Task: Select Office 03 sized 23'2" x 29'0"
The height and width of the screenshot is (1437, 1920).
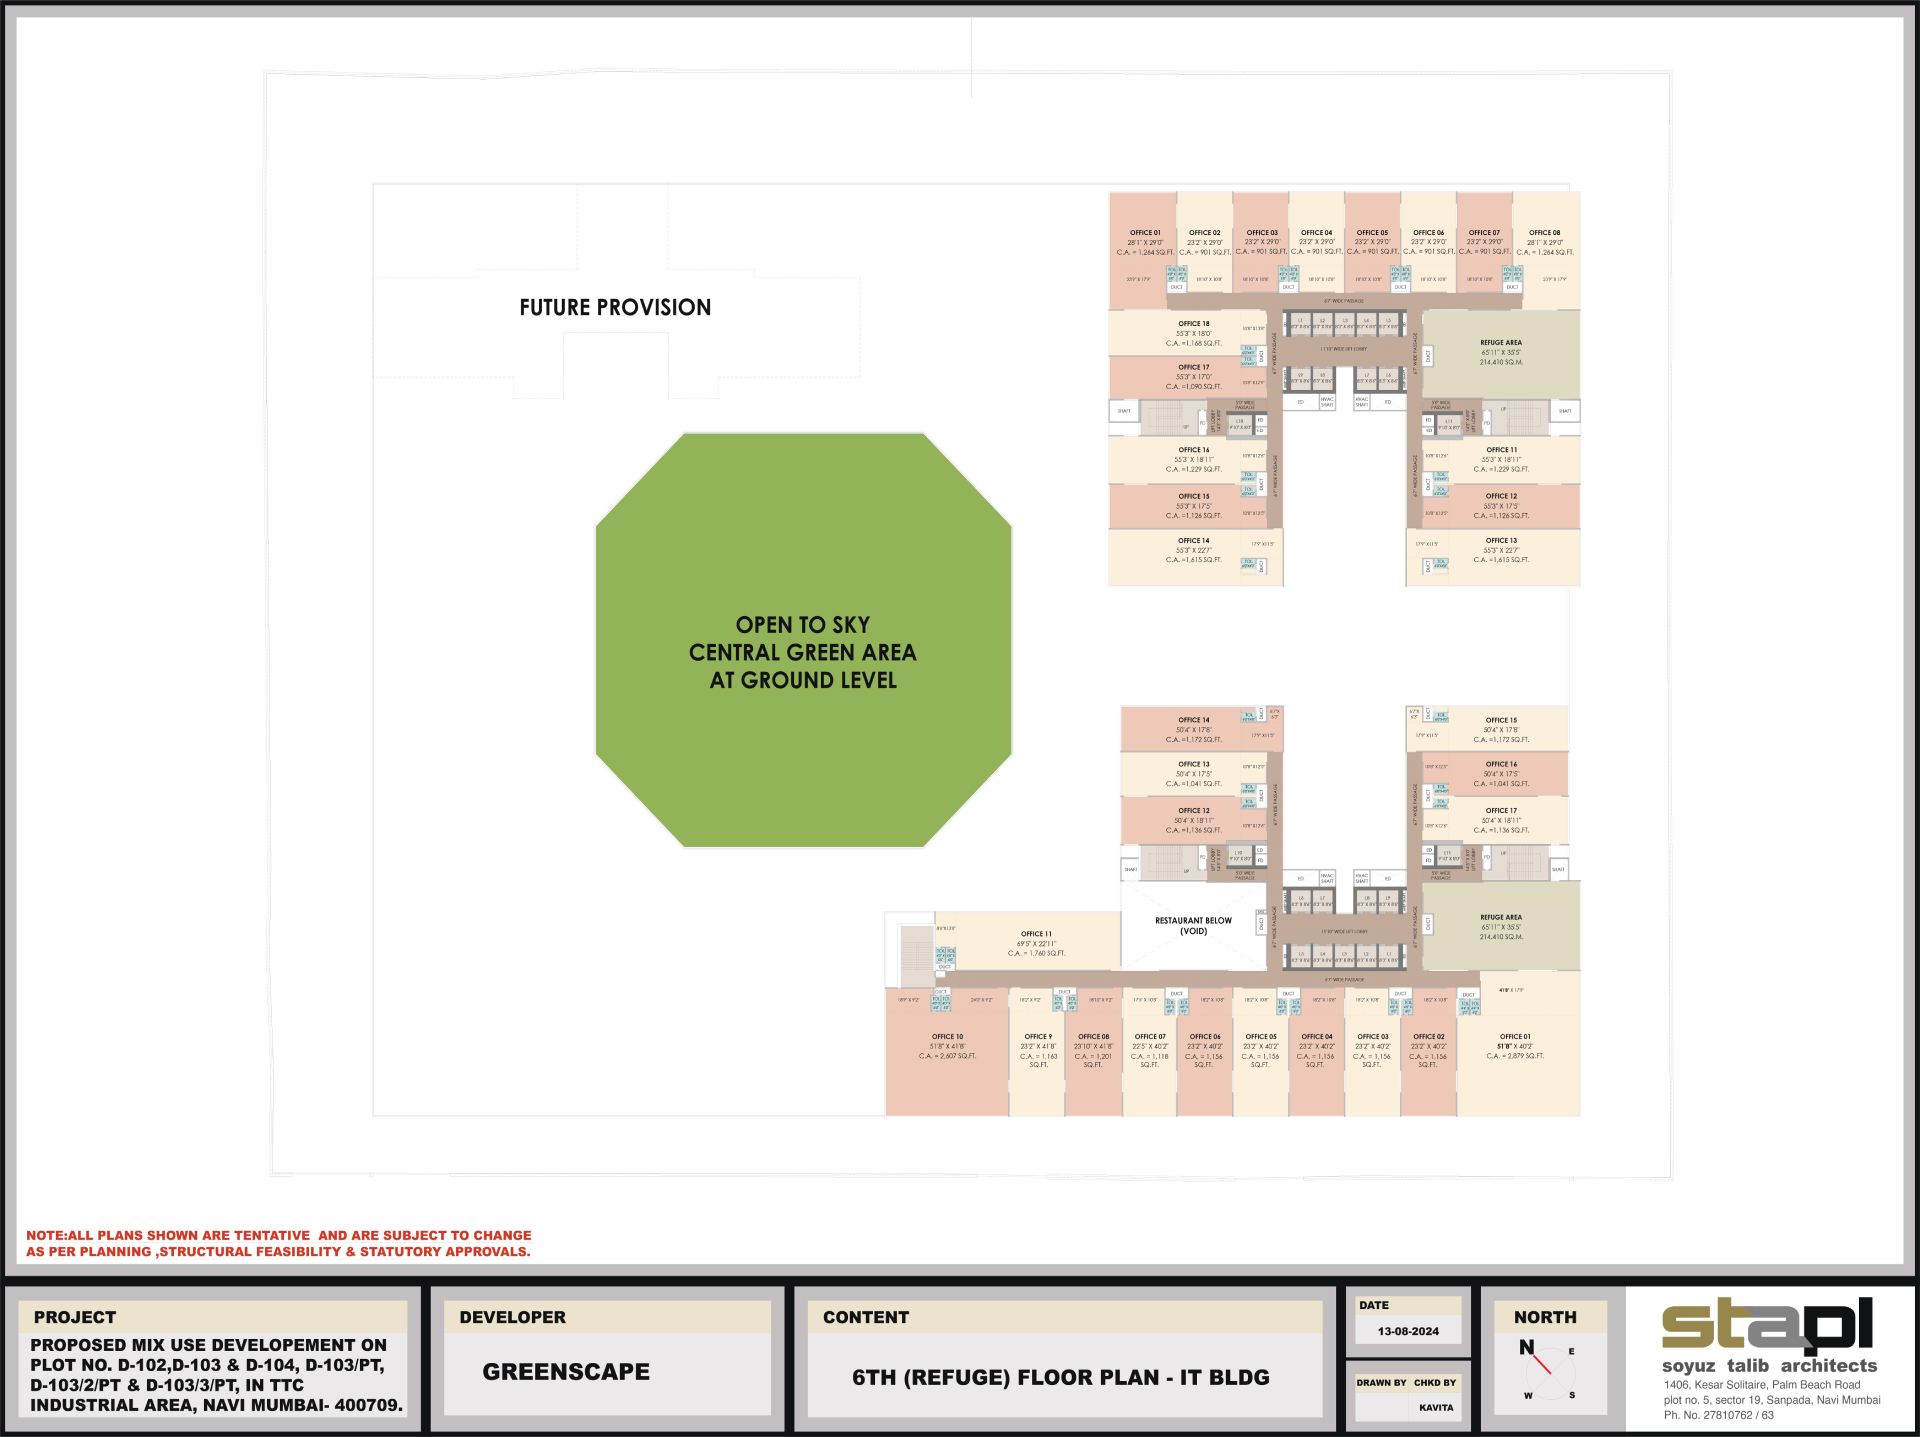Action: click(x=1261, y=242)
